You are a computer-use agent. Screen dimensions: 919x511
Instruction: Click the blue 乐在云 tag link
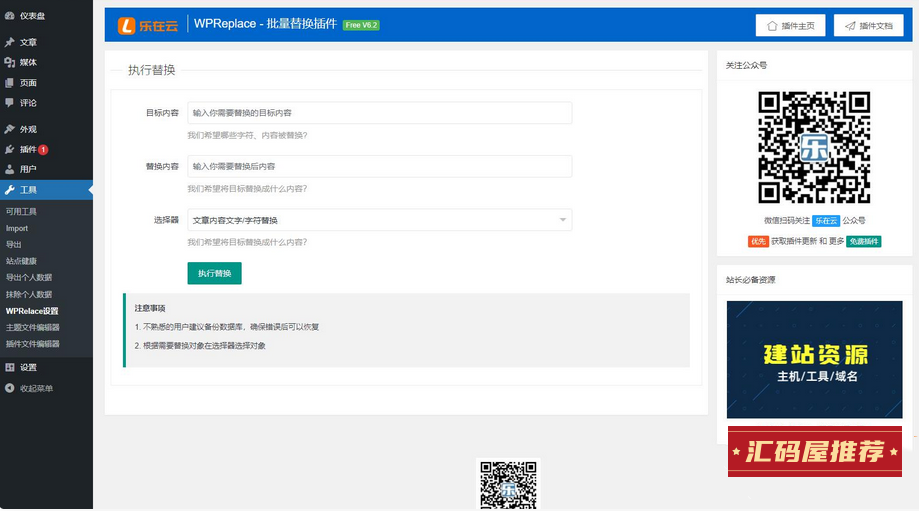(826, 221)
